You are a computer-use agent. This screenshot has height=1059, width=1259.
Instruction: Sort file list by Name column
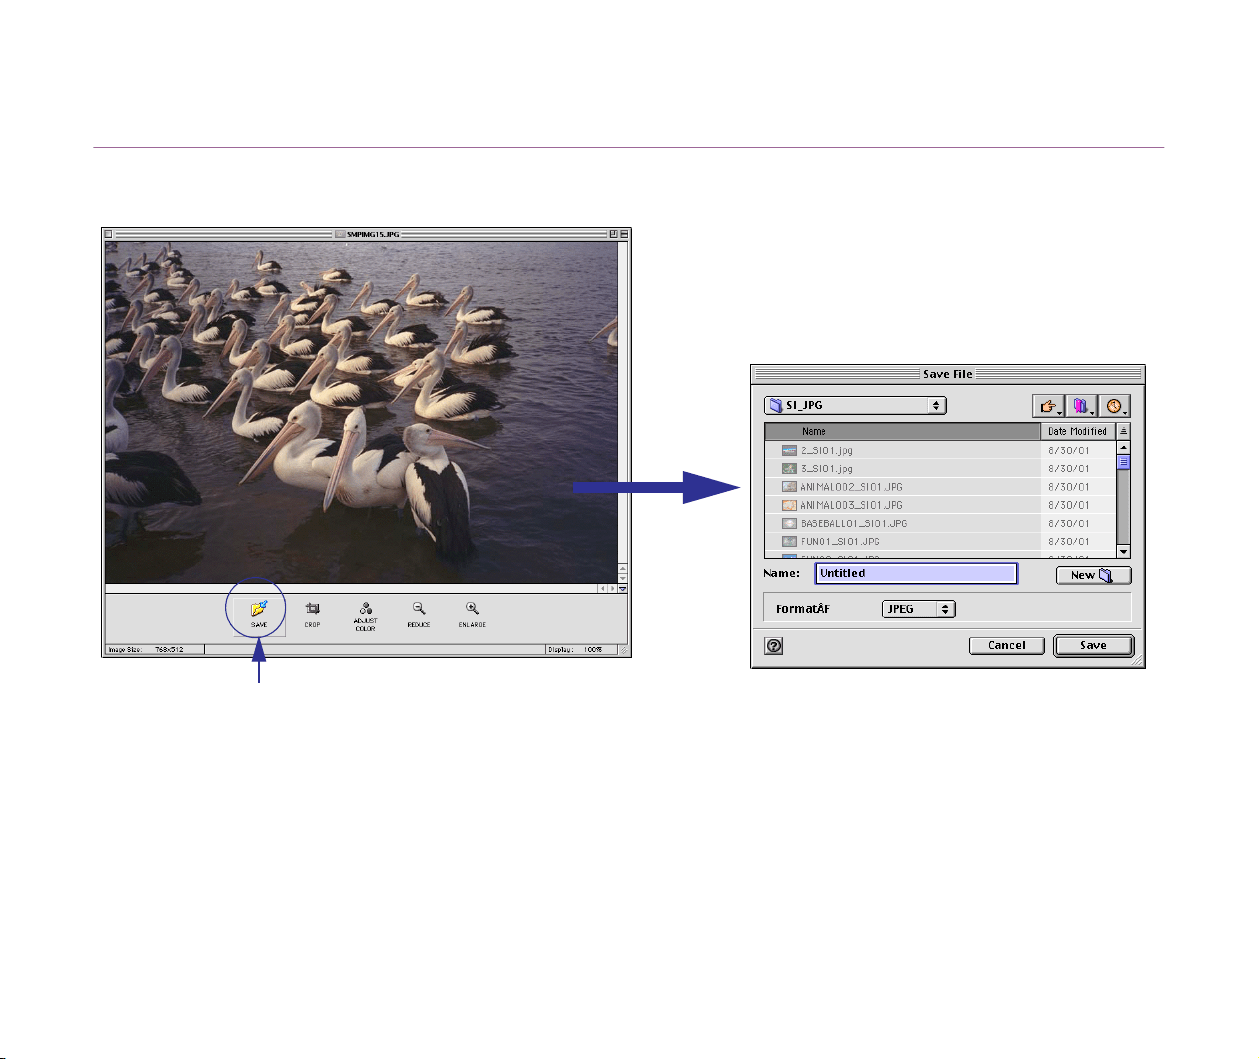pyautogui.click(x=903, y=431)
